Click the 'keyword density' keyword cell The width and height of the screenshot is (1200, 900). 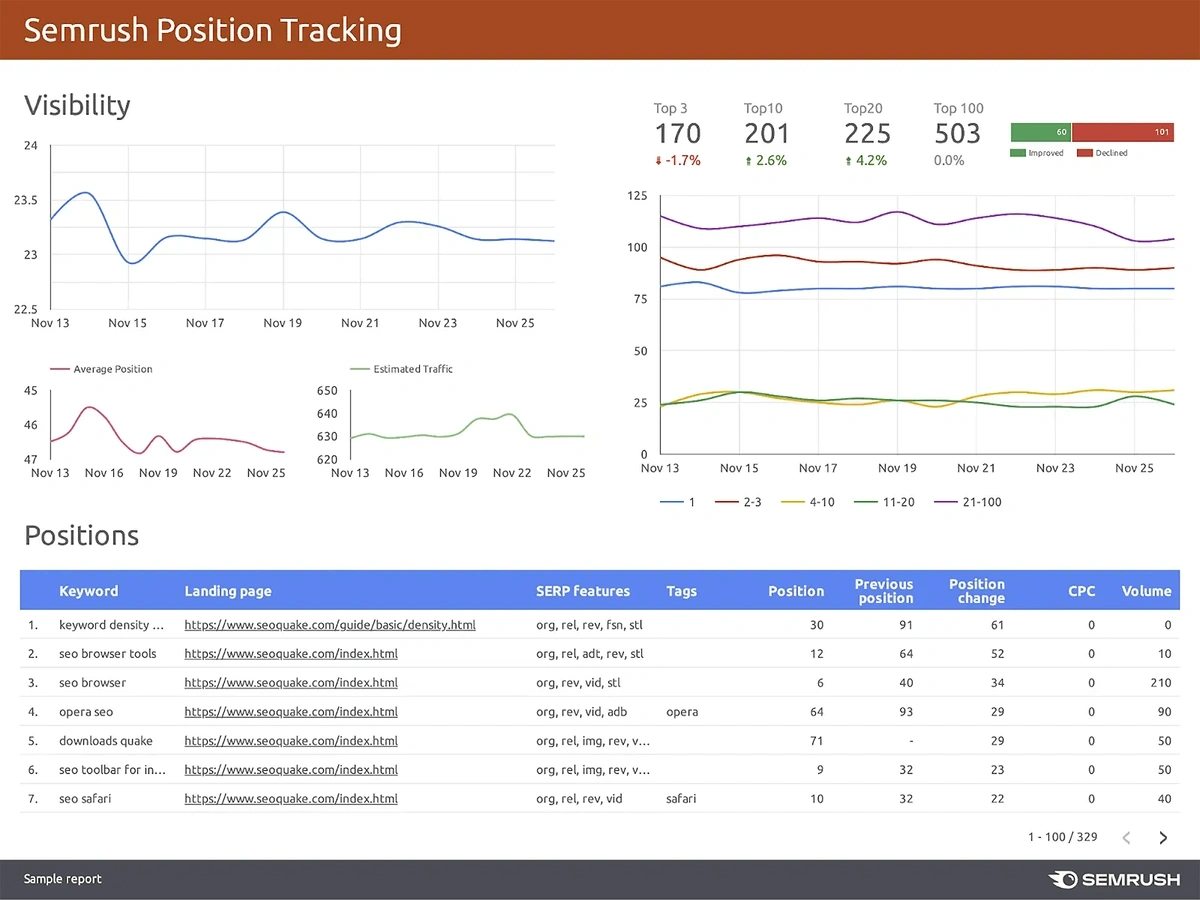111,625
